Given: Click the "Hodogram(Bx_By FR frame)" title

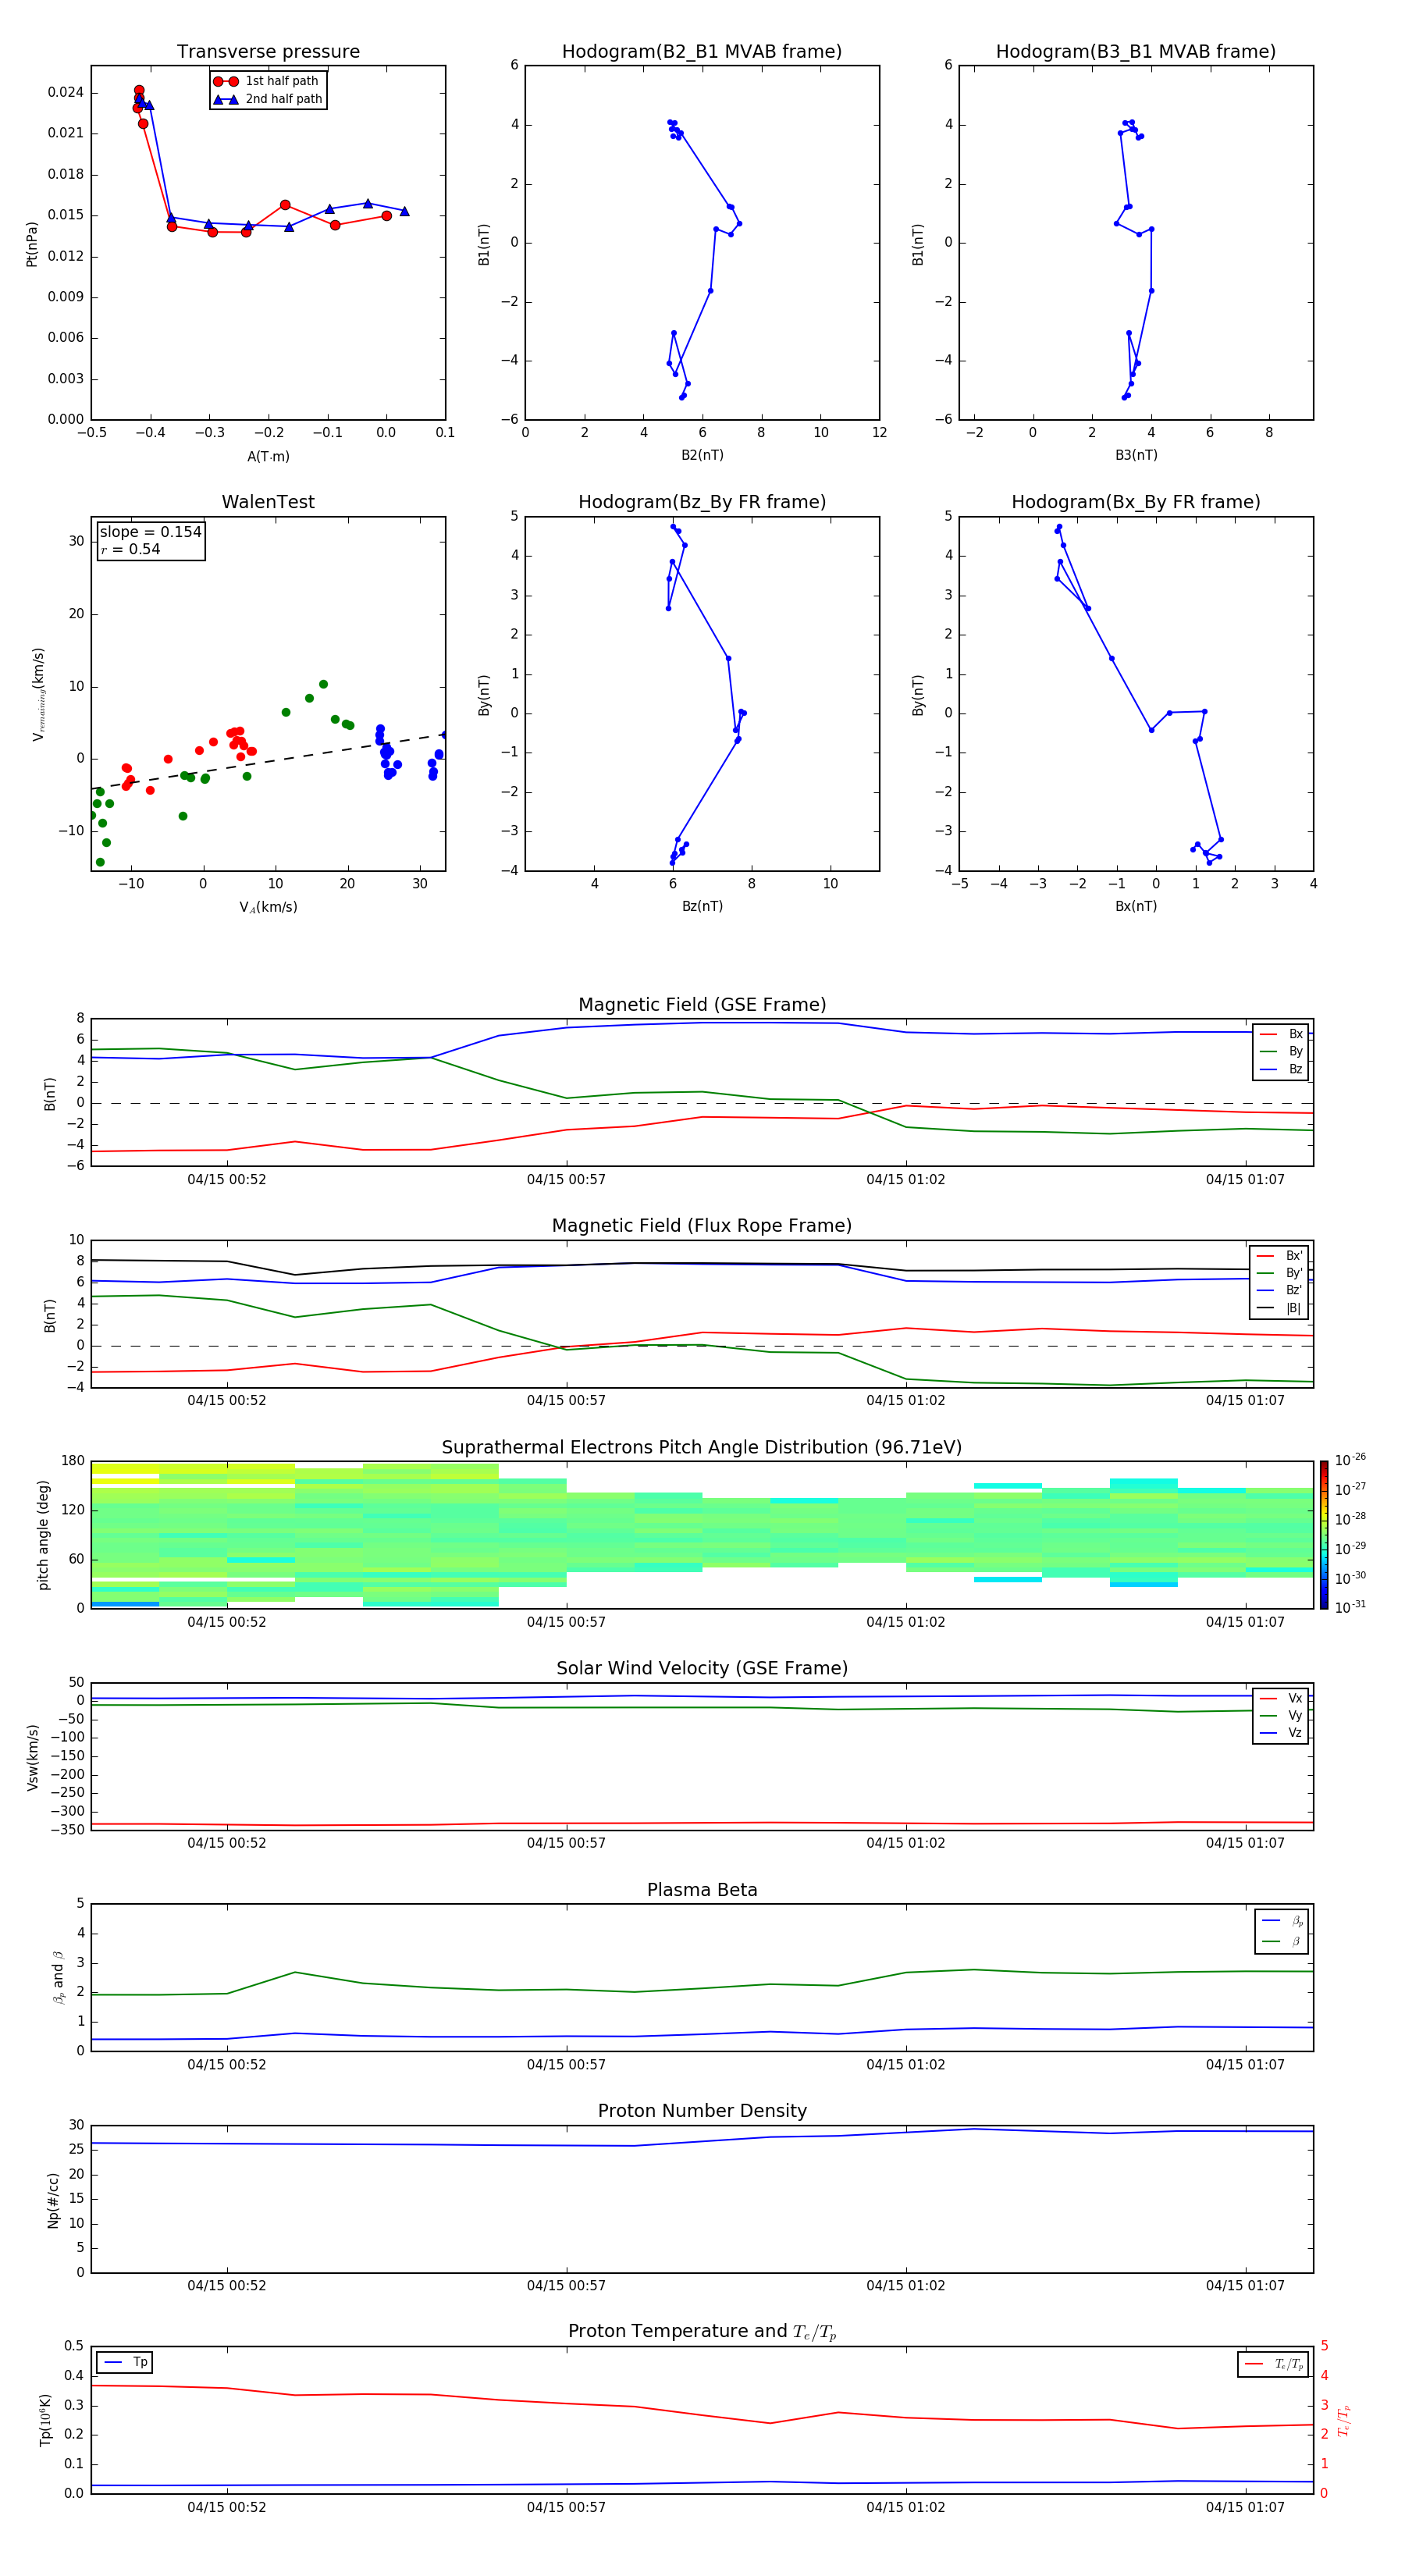Looking at the screenshot, I should click(1135, 502).
